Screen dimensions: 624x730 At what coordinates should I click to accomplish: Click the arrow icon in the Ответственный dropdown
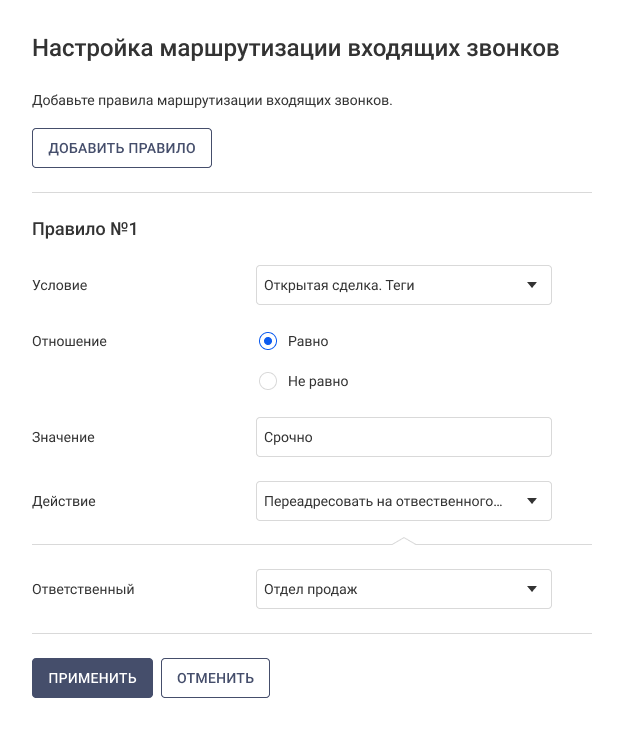531,589
